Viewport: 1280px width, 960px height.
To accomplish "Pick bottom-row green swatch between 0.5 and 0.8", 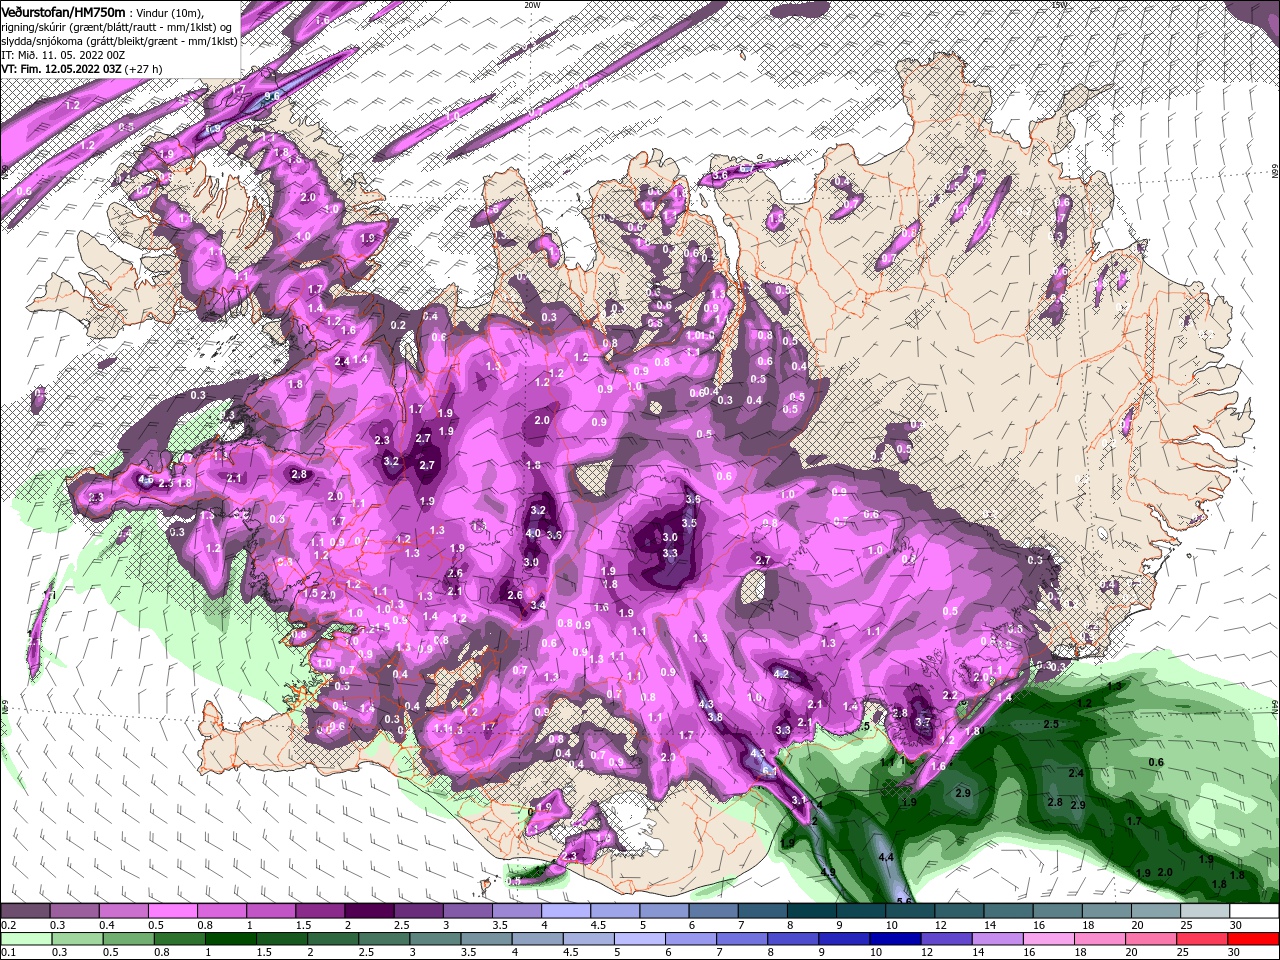I will pyautogui.click(x=128, y=938).
